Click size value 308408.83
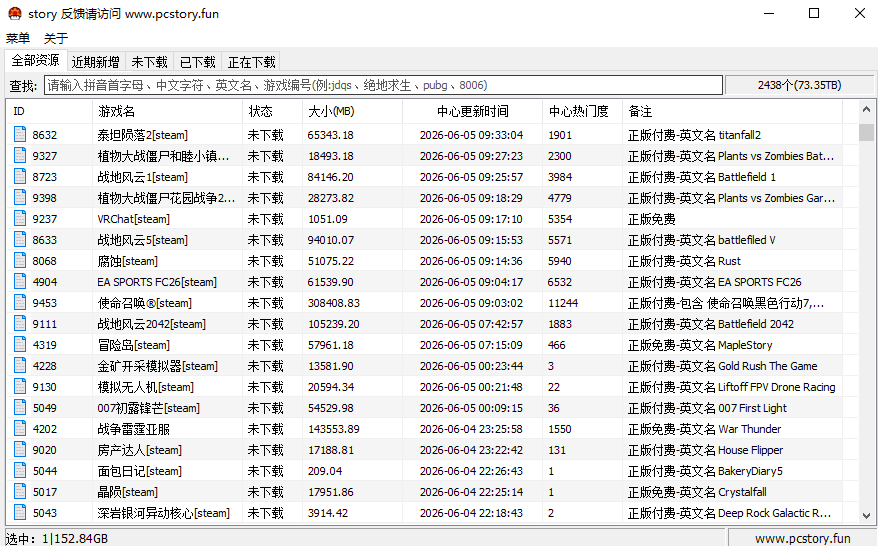 (x=334, y=303)
